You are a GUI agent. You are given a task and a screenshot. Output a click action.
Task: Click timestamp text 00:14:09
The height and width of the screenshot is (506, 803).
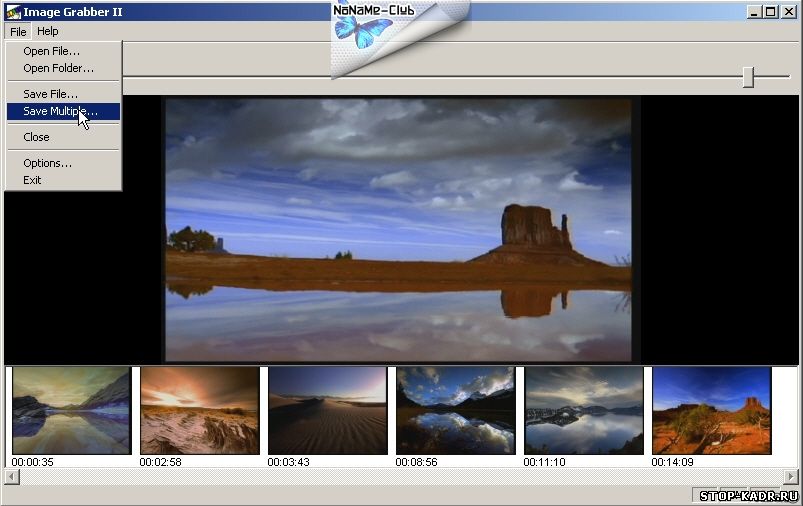pos(672,462)
